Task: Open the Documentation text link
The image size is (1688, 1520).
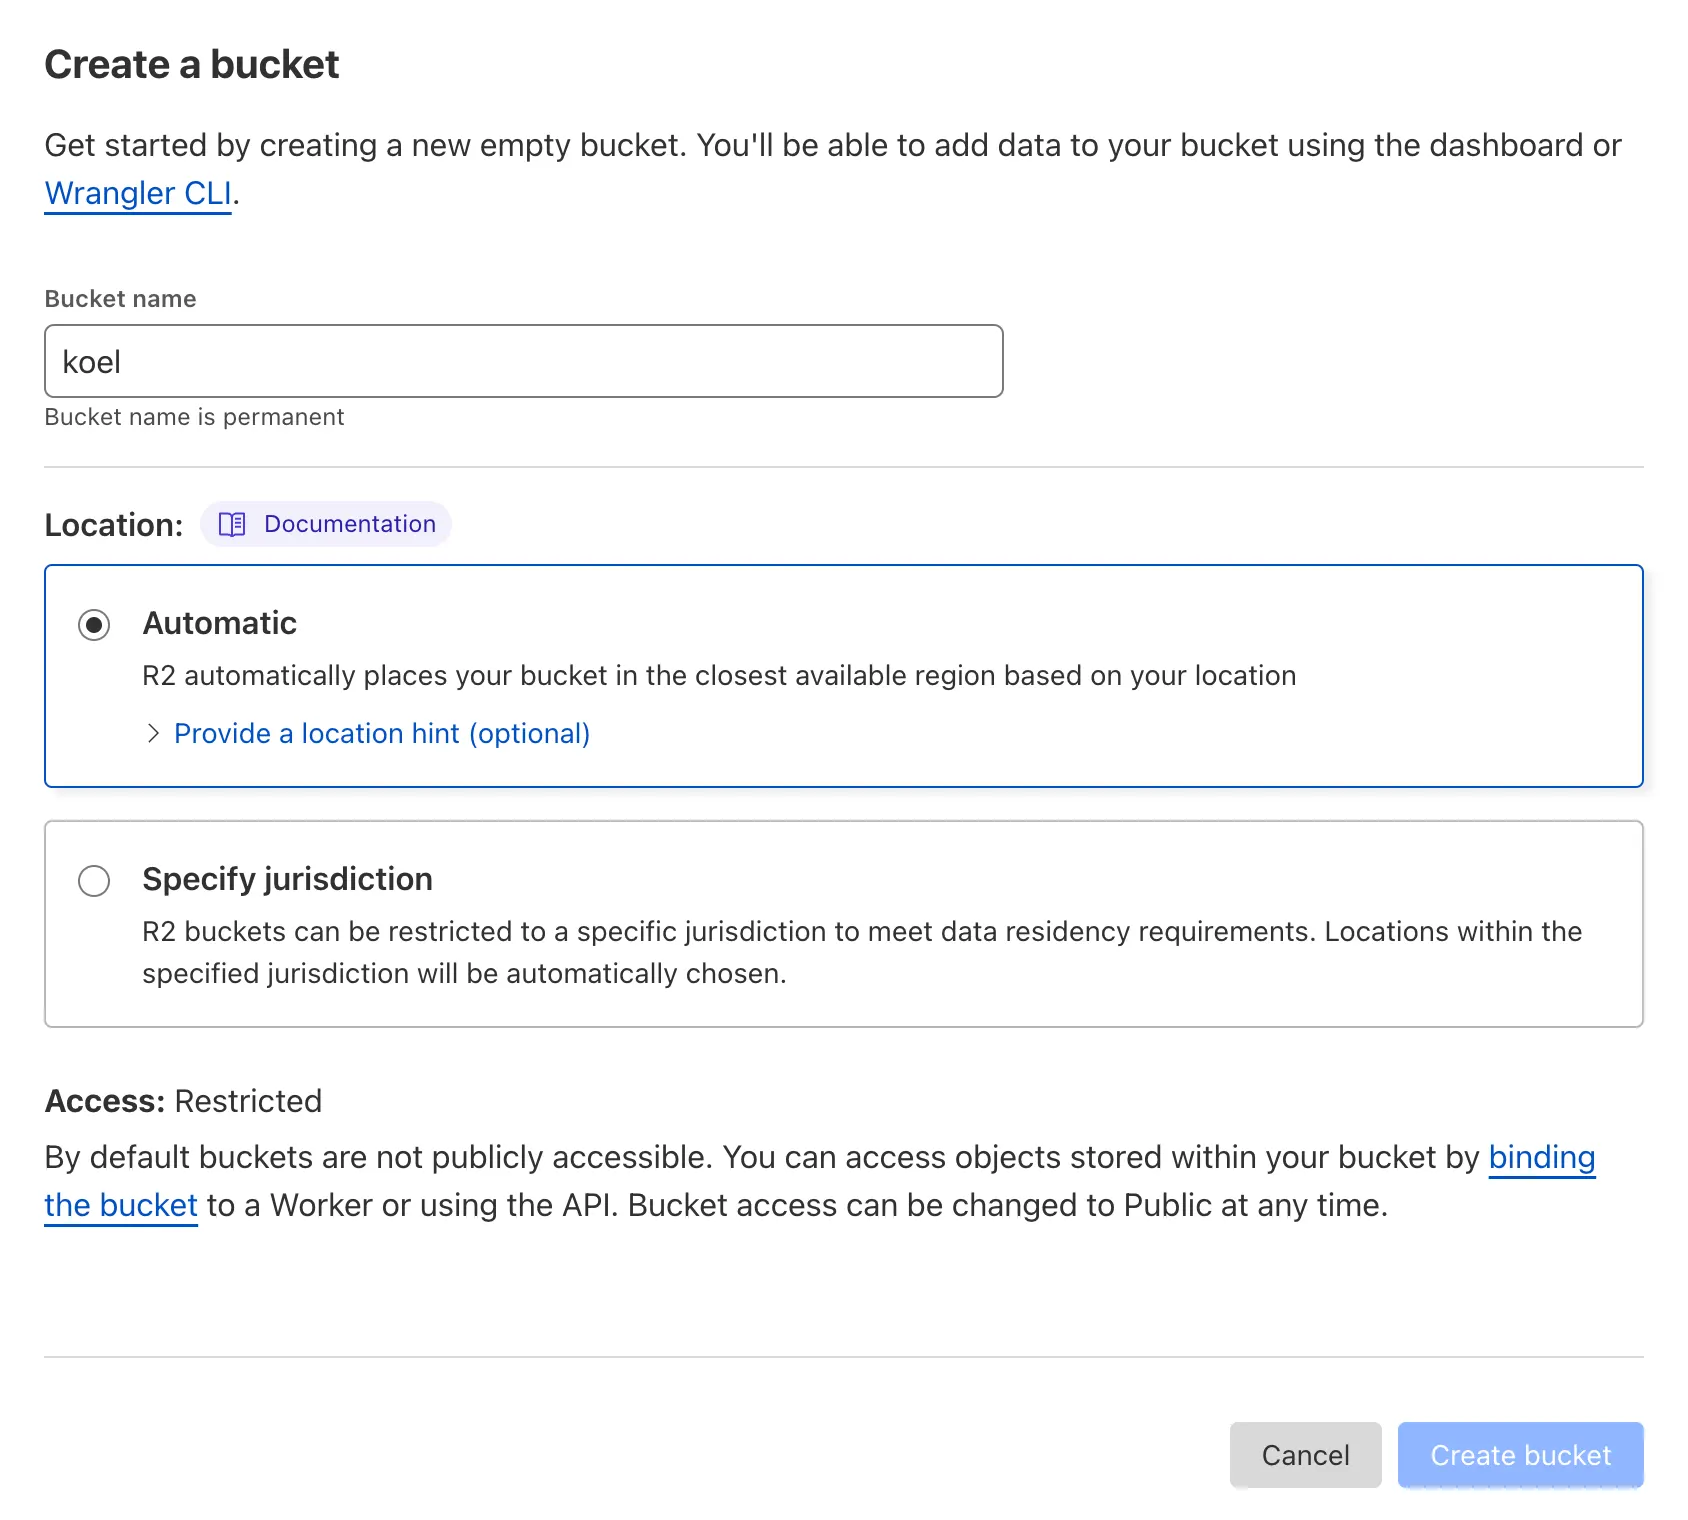Action: point(349,524)
